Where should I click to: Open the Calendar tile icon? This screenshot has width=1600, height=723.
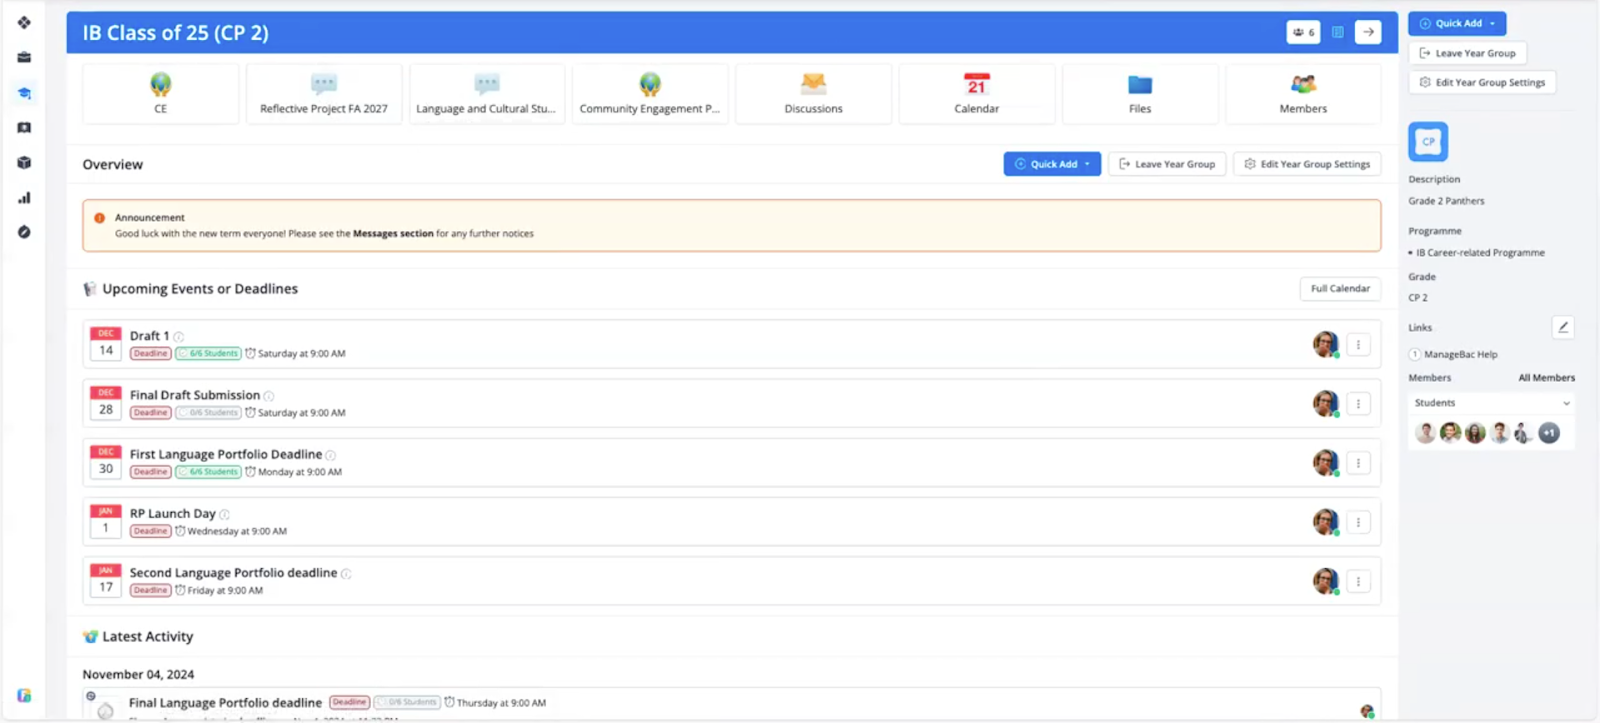tap(976, 85)
